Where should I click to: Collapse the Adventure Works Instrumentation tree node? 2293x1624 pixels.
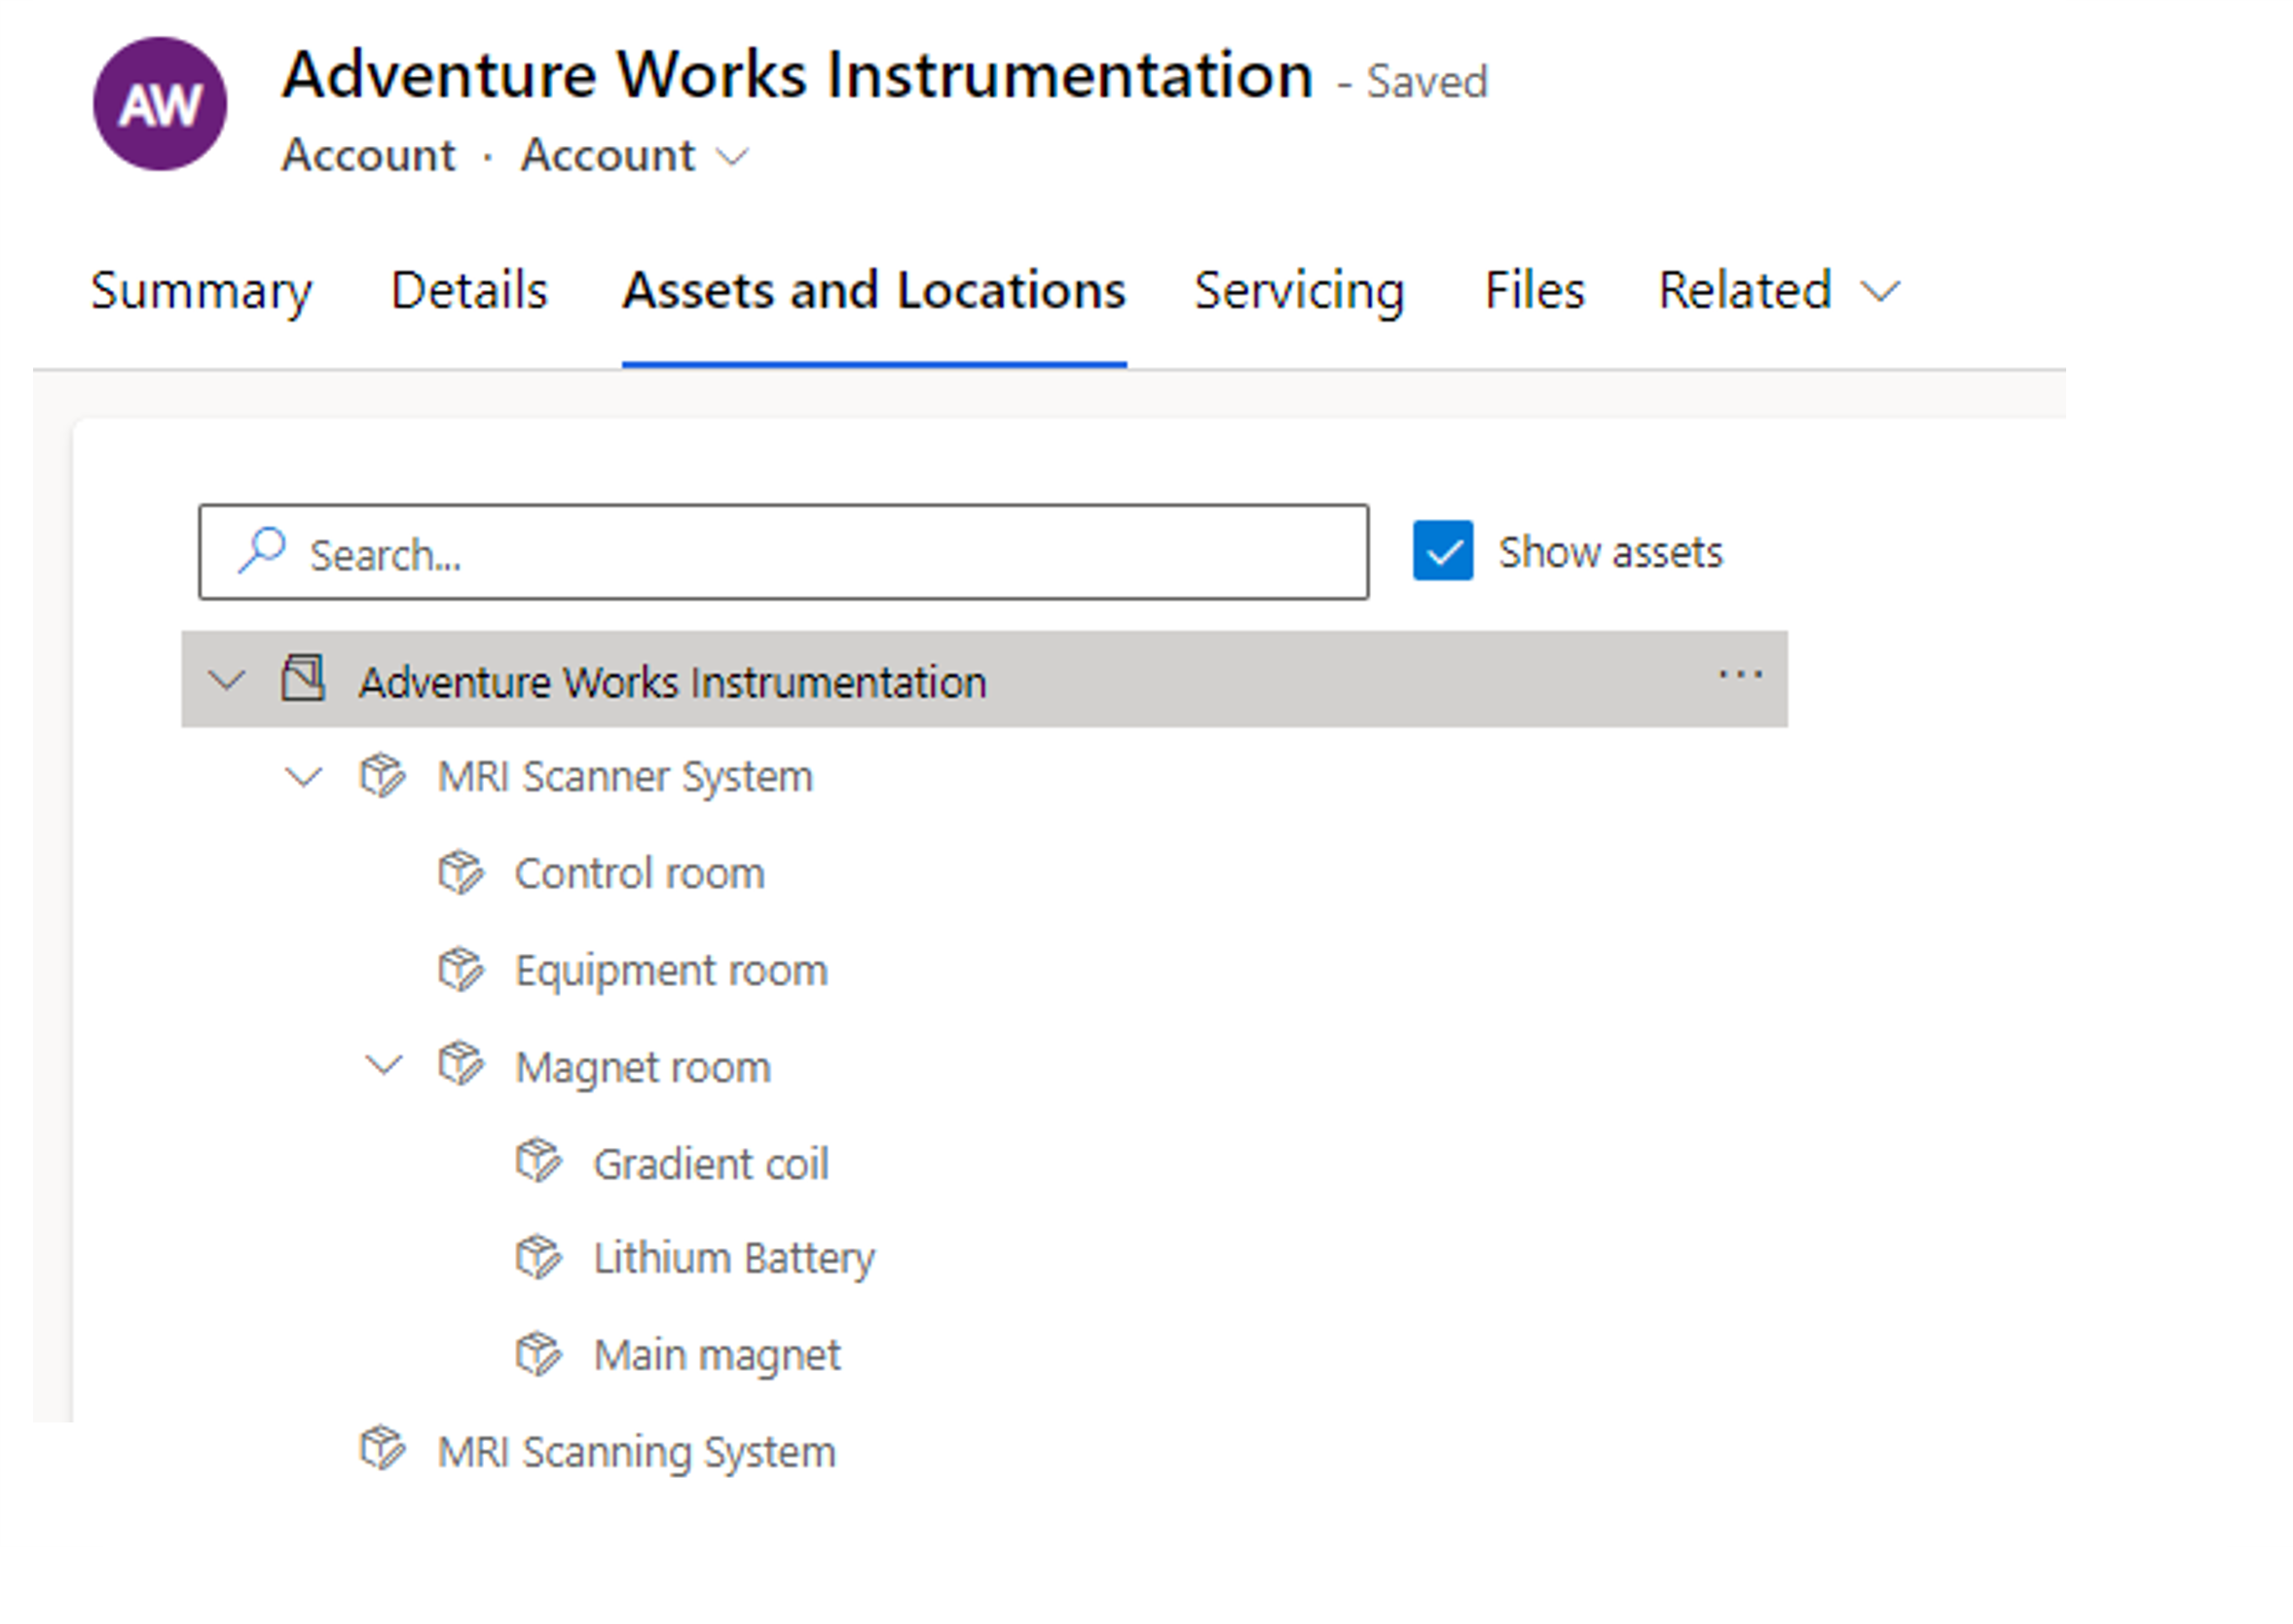pos(227,681)
